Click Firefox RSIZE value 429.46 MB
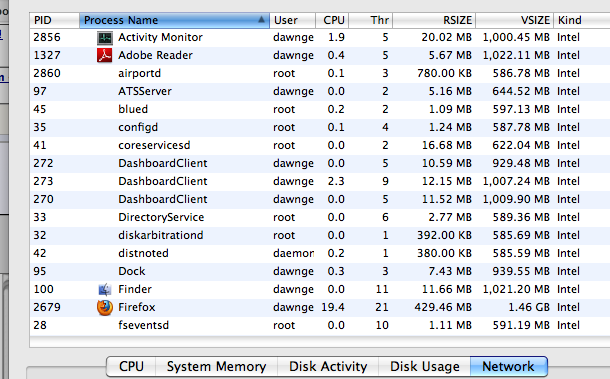The image size is (610, 379). coord(443,307)
